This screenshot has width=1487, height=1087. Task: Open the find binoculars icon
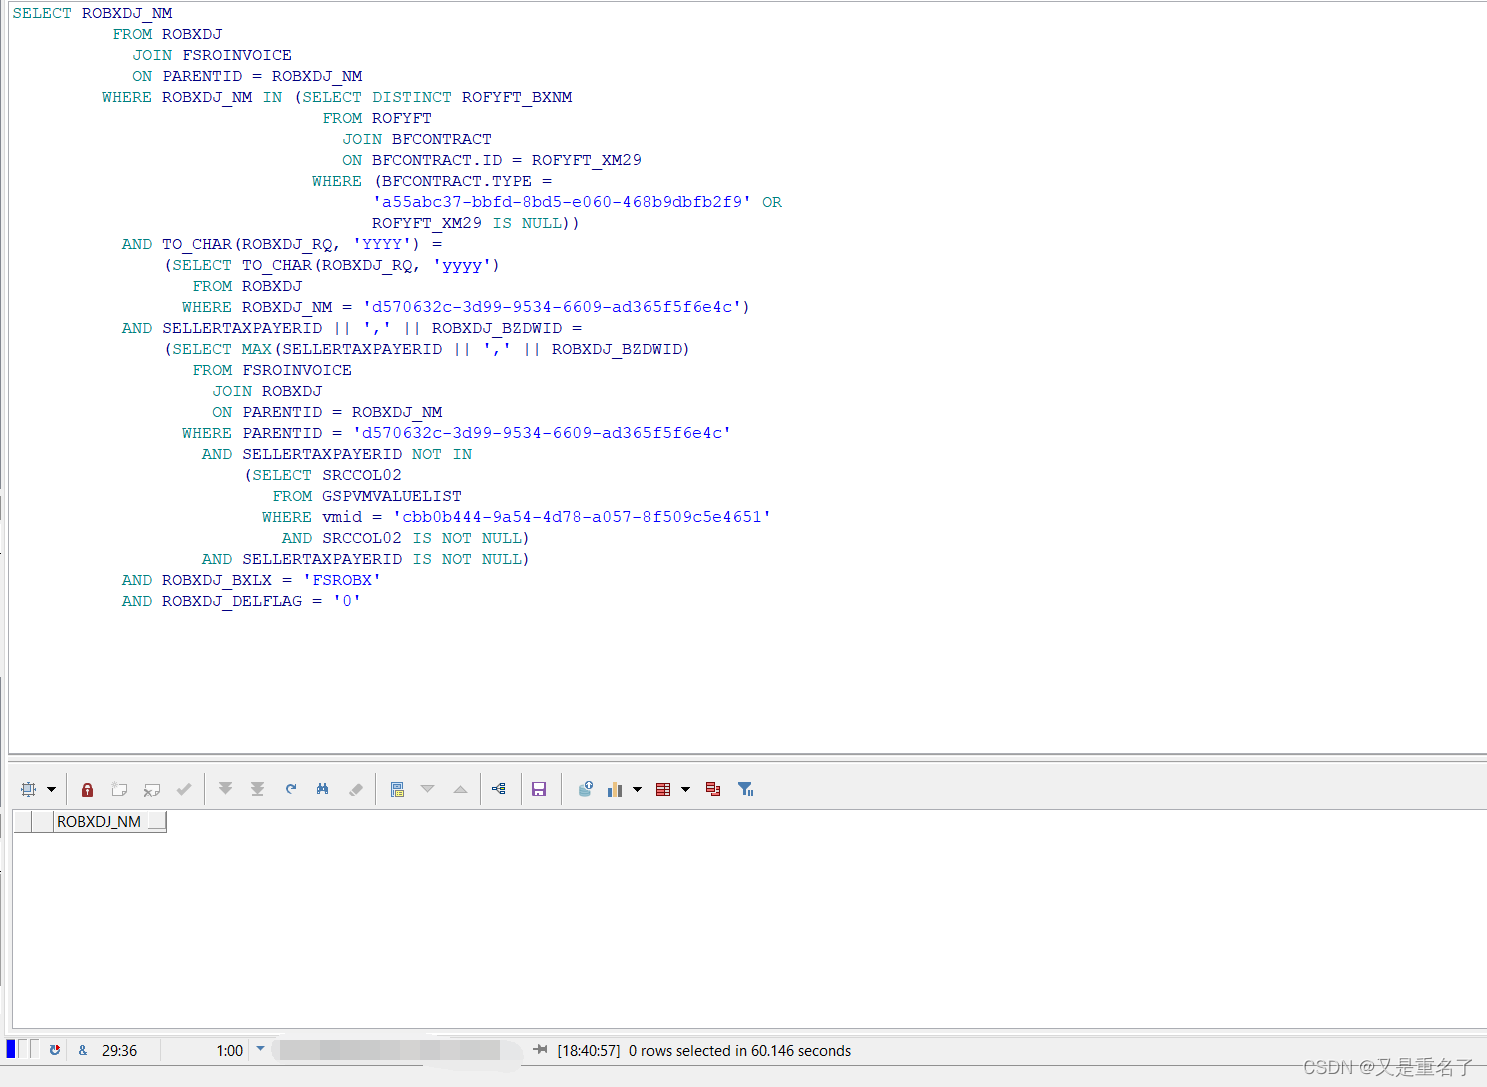(323, 789)
